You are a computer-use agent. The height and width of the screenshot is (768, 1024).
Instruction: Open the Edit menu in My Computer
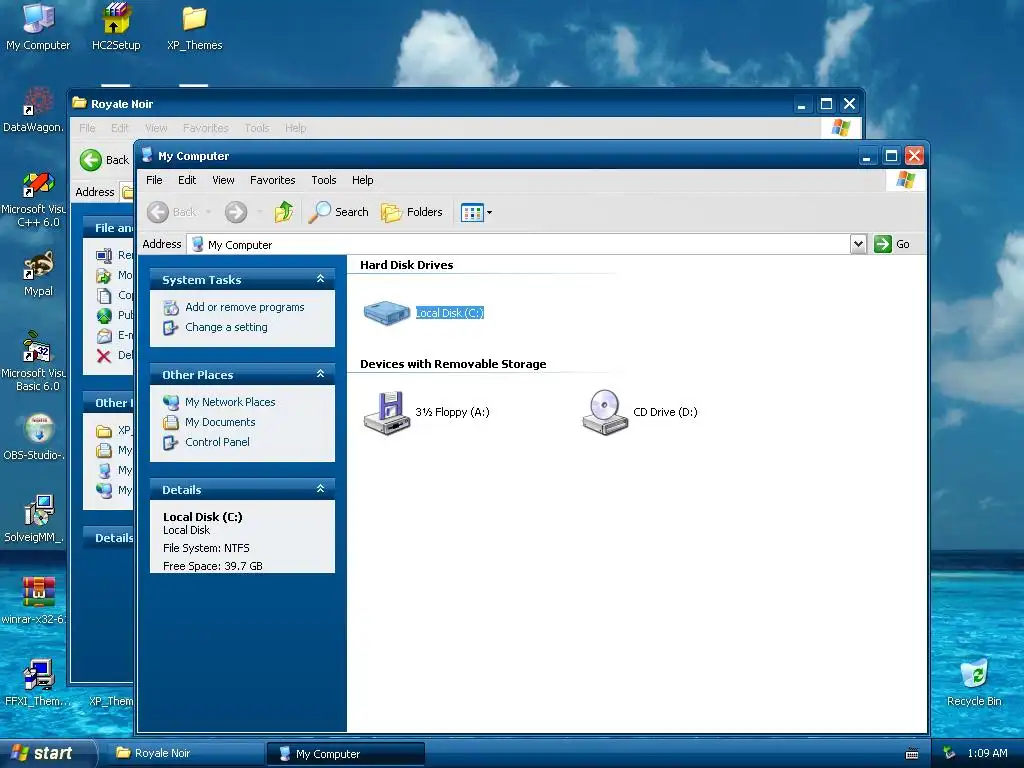tap(187, 180)
